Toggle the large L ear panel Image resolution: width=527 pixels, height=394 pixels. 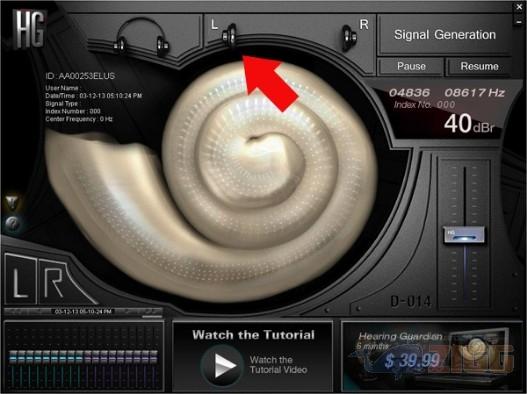tap(21, 279)
